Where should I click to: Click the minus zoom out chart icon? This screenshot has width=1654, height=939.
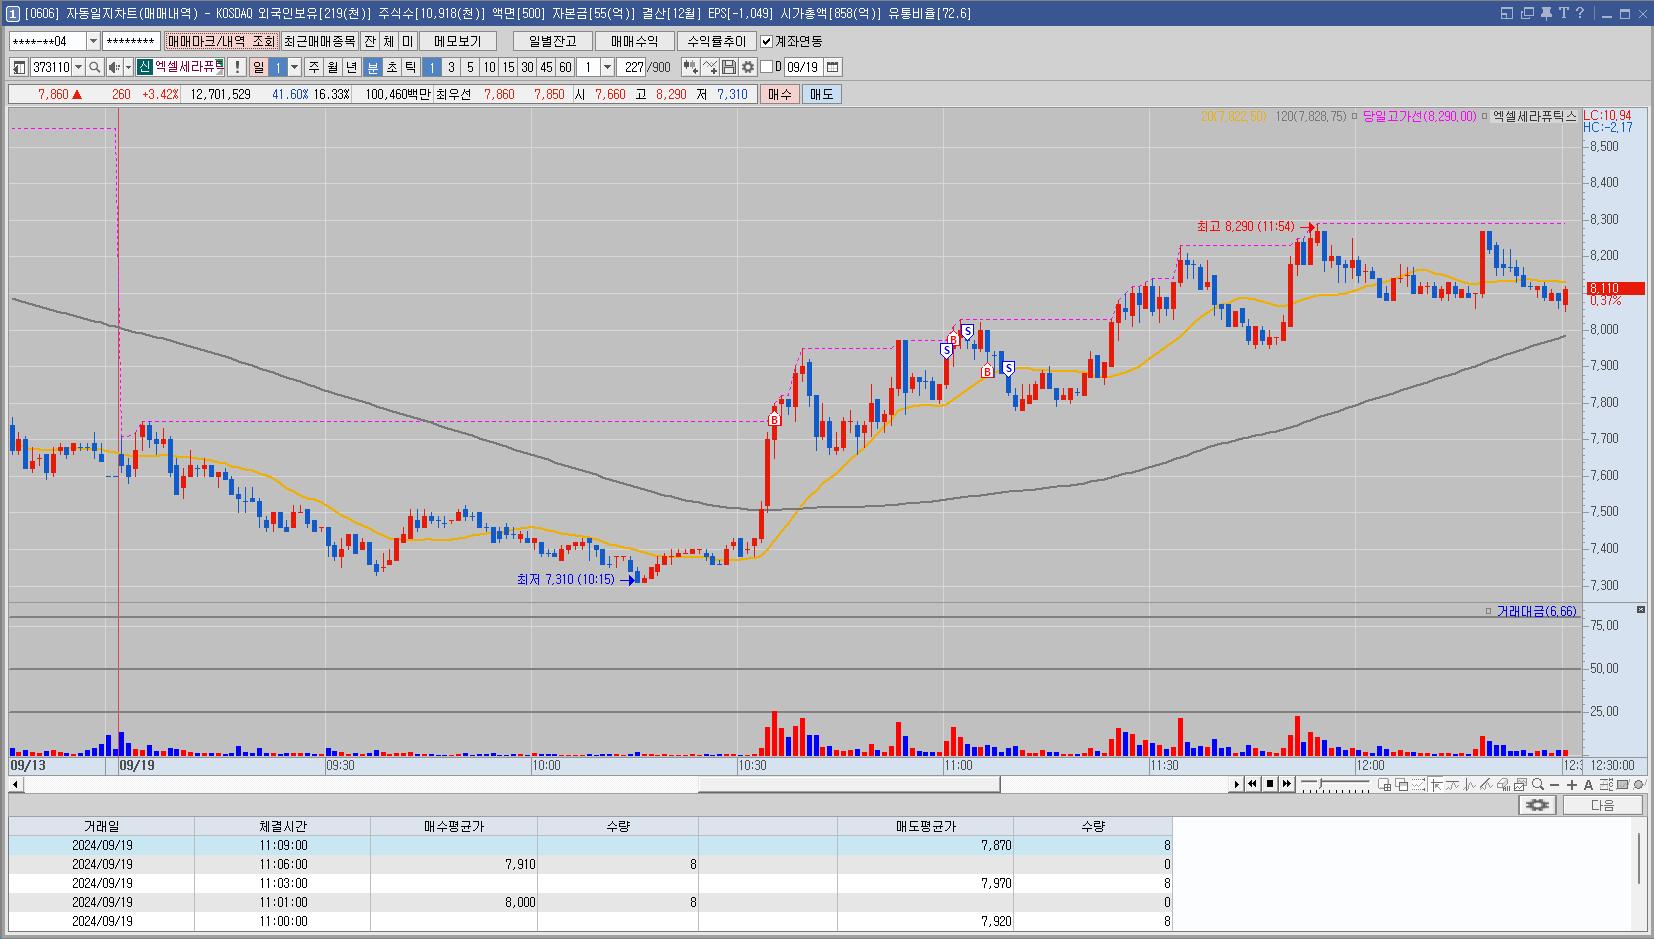[x=1554, y=785]
